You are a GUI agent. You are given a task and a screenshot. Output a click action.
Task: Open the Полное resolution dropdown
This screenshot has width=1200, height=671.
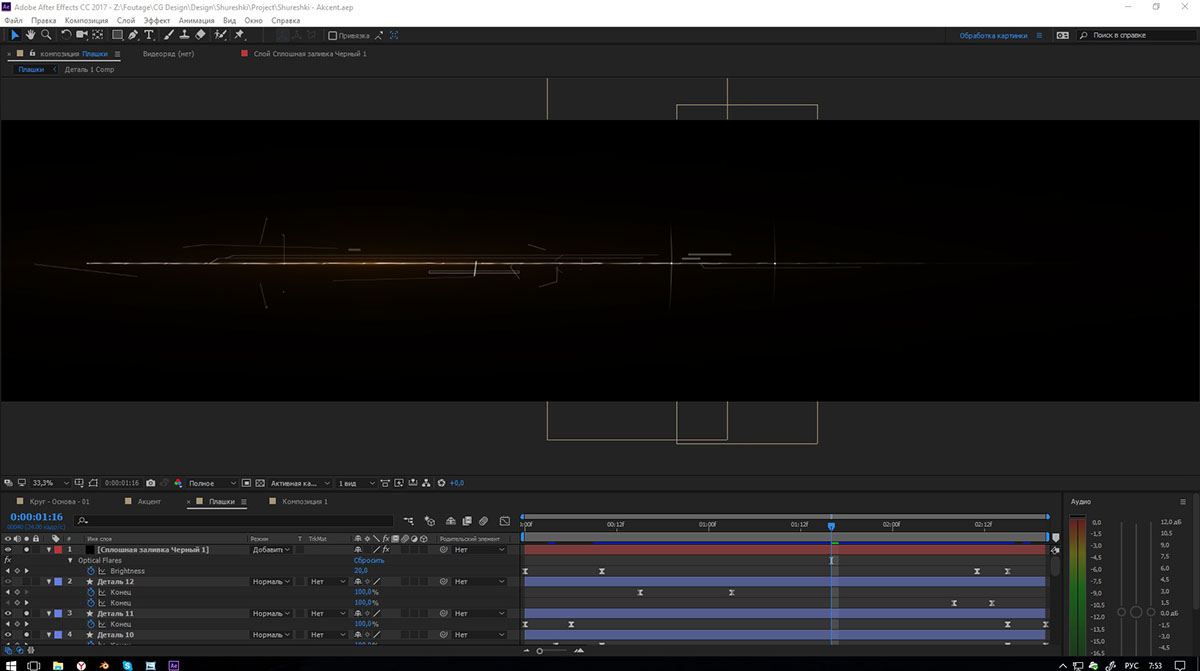click(213, 483)
